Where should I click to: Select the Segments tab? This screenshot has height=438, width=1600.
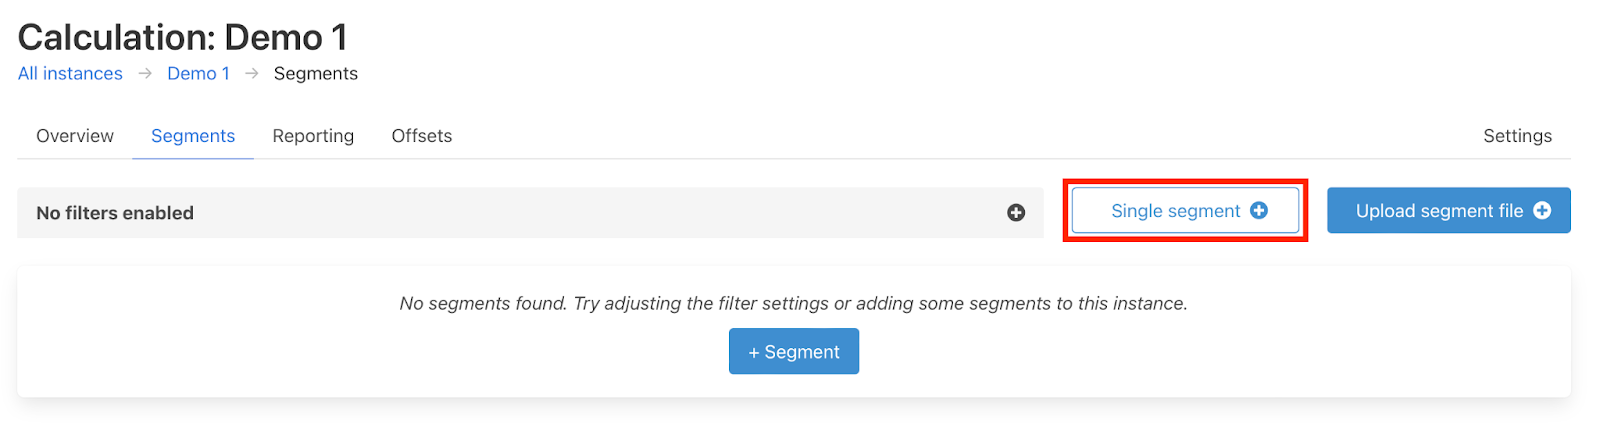pyautogui.click(x=193, y=136)
